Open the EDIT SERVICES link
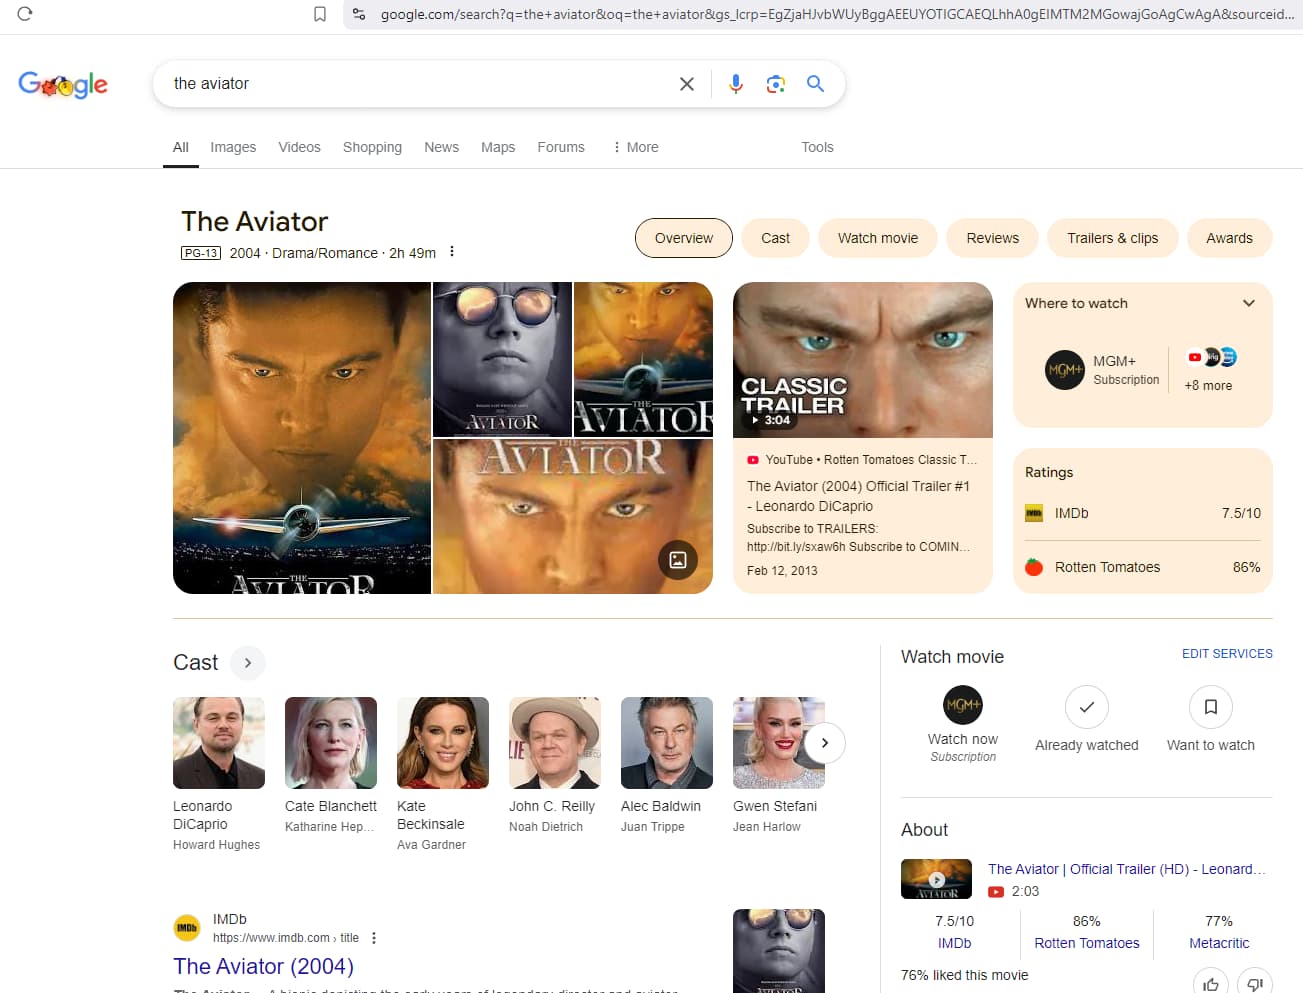Image resolution: width=1303 pixels, height=993 pixels. [x=1227, y=654]
